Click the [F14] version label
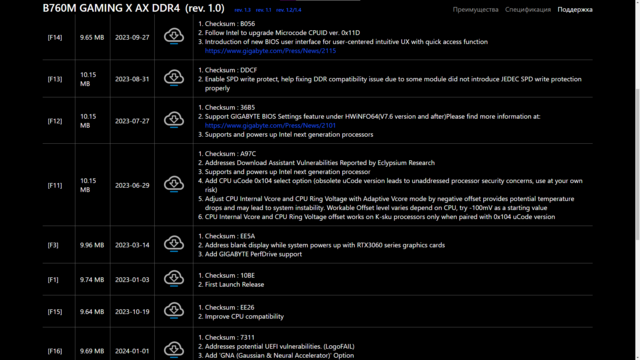This screenshot has height=360, width=640. [55, 37]
